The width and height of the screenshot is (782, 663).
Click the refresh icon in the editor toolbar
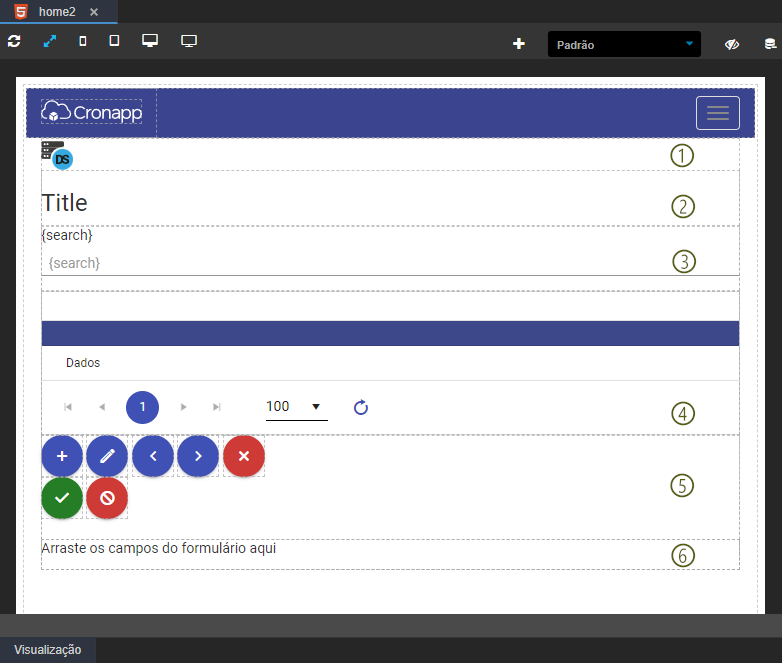(14, 41)
